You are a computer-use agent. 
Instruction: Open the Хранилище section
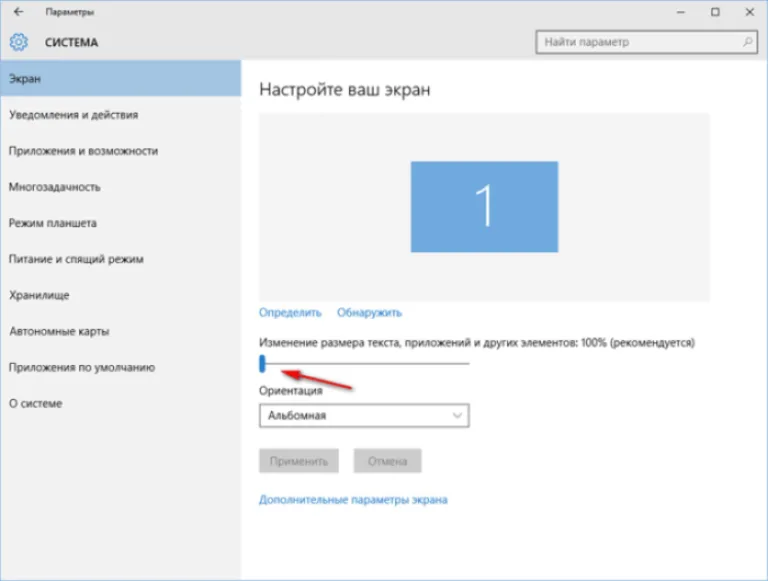pos(120,295)
